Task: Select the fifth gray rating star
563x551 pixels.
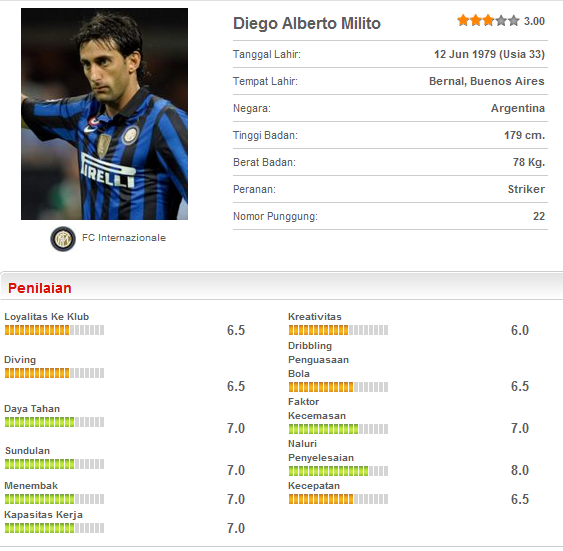Action: point(513,20)
